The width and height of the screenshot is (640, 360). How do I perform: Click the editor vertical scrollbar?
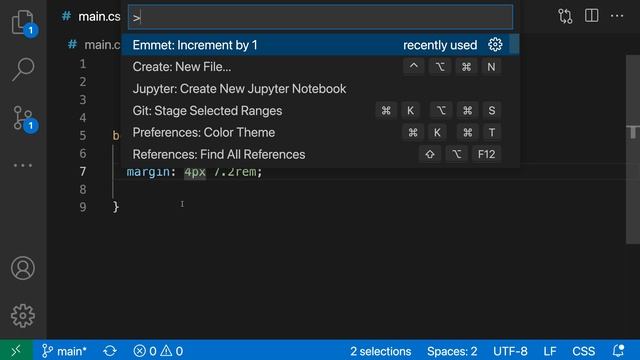tap(633, 149)
